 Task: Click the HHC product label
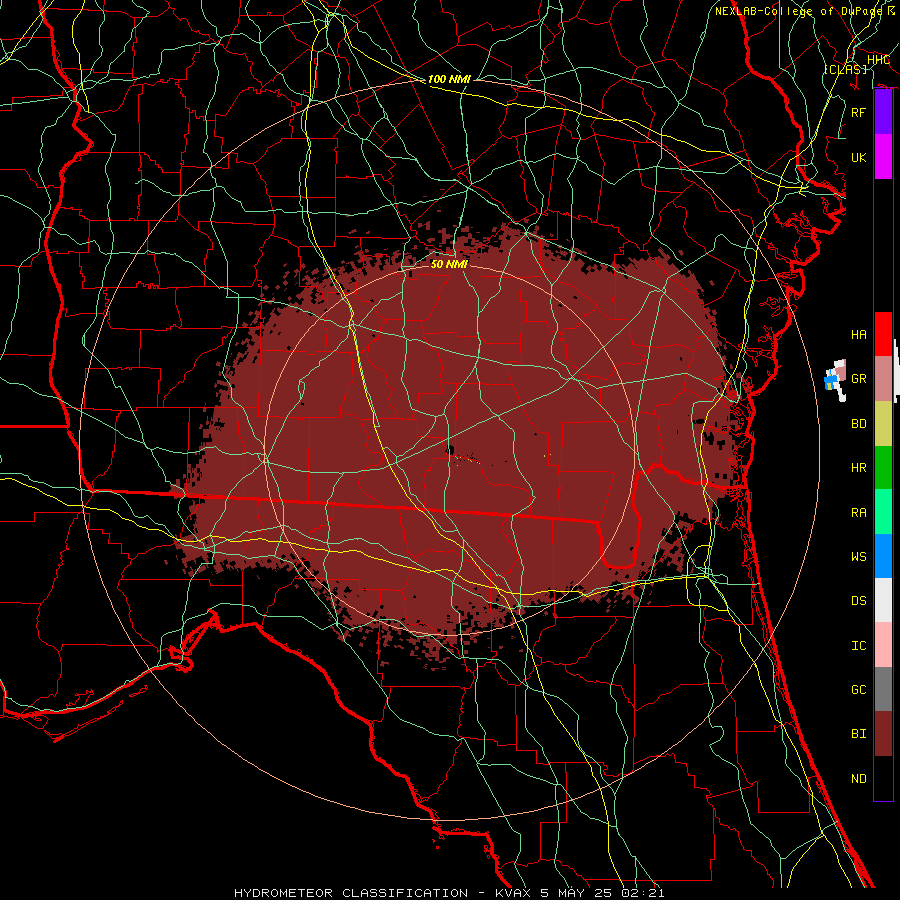coord(878,60)
